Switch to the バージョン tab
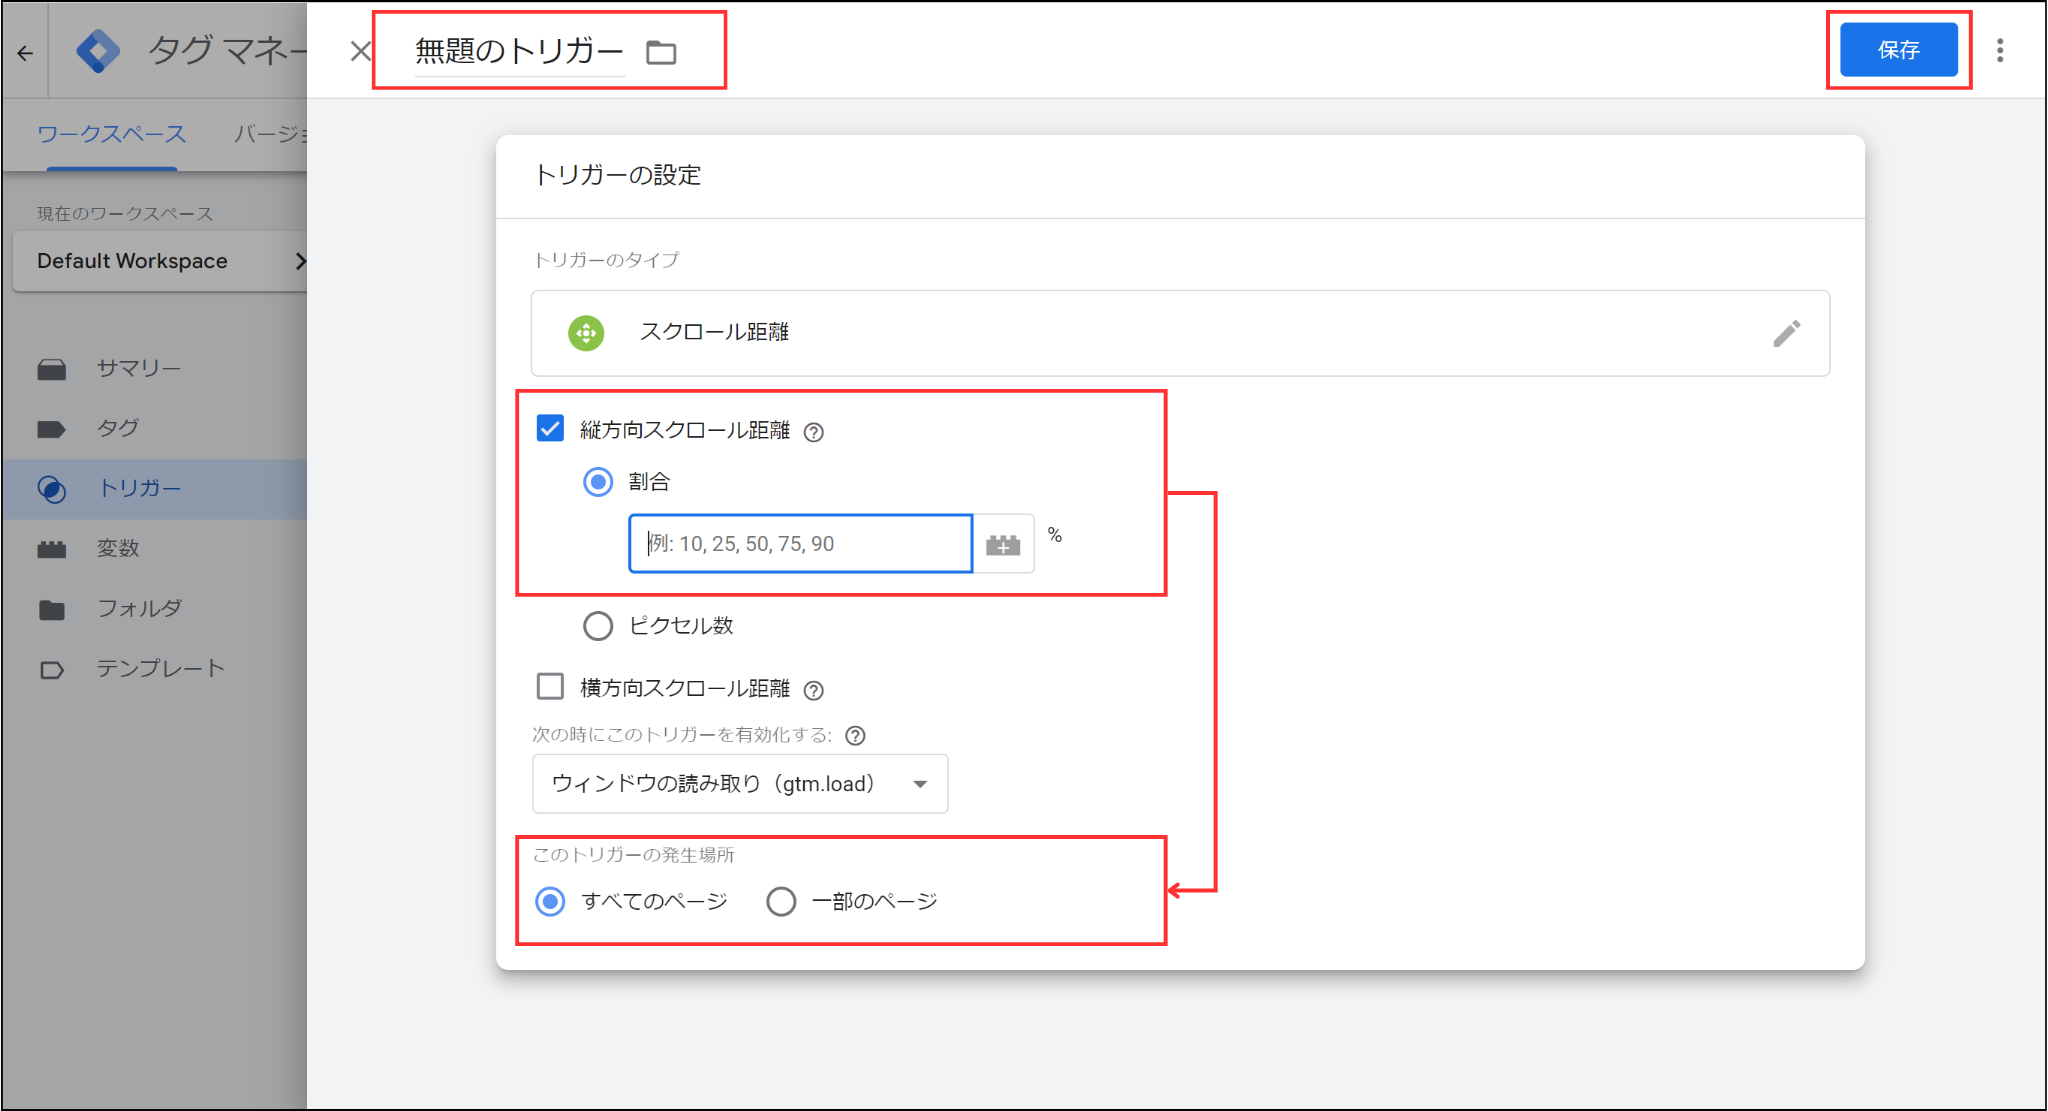 (x=270, y=134)
